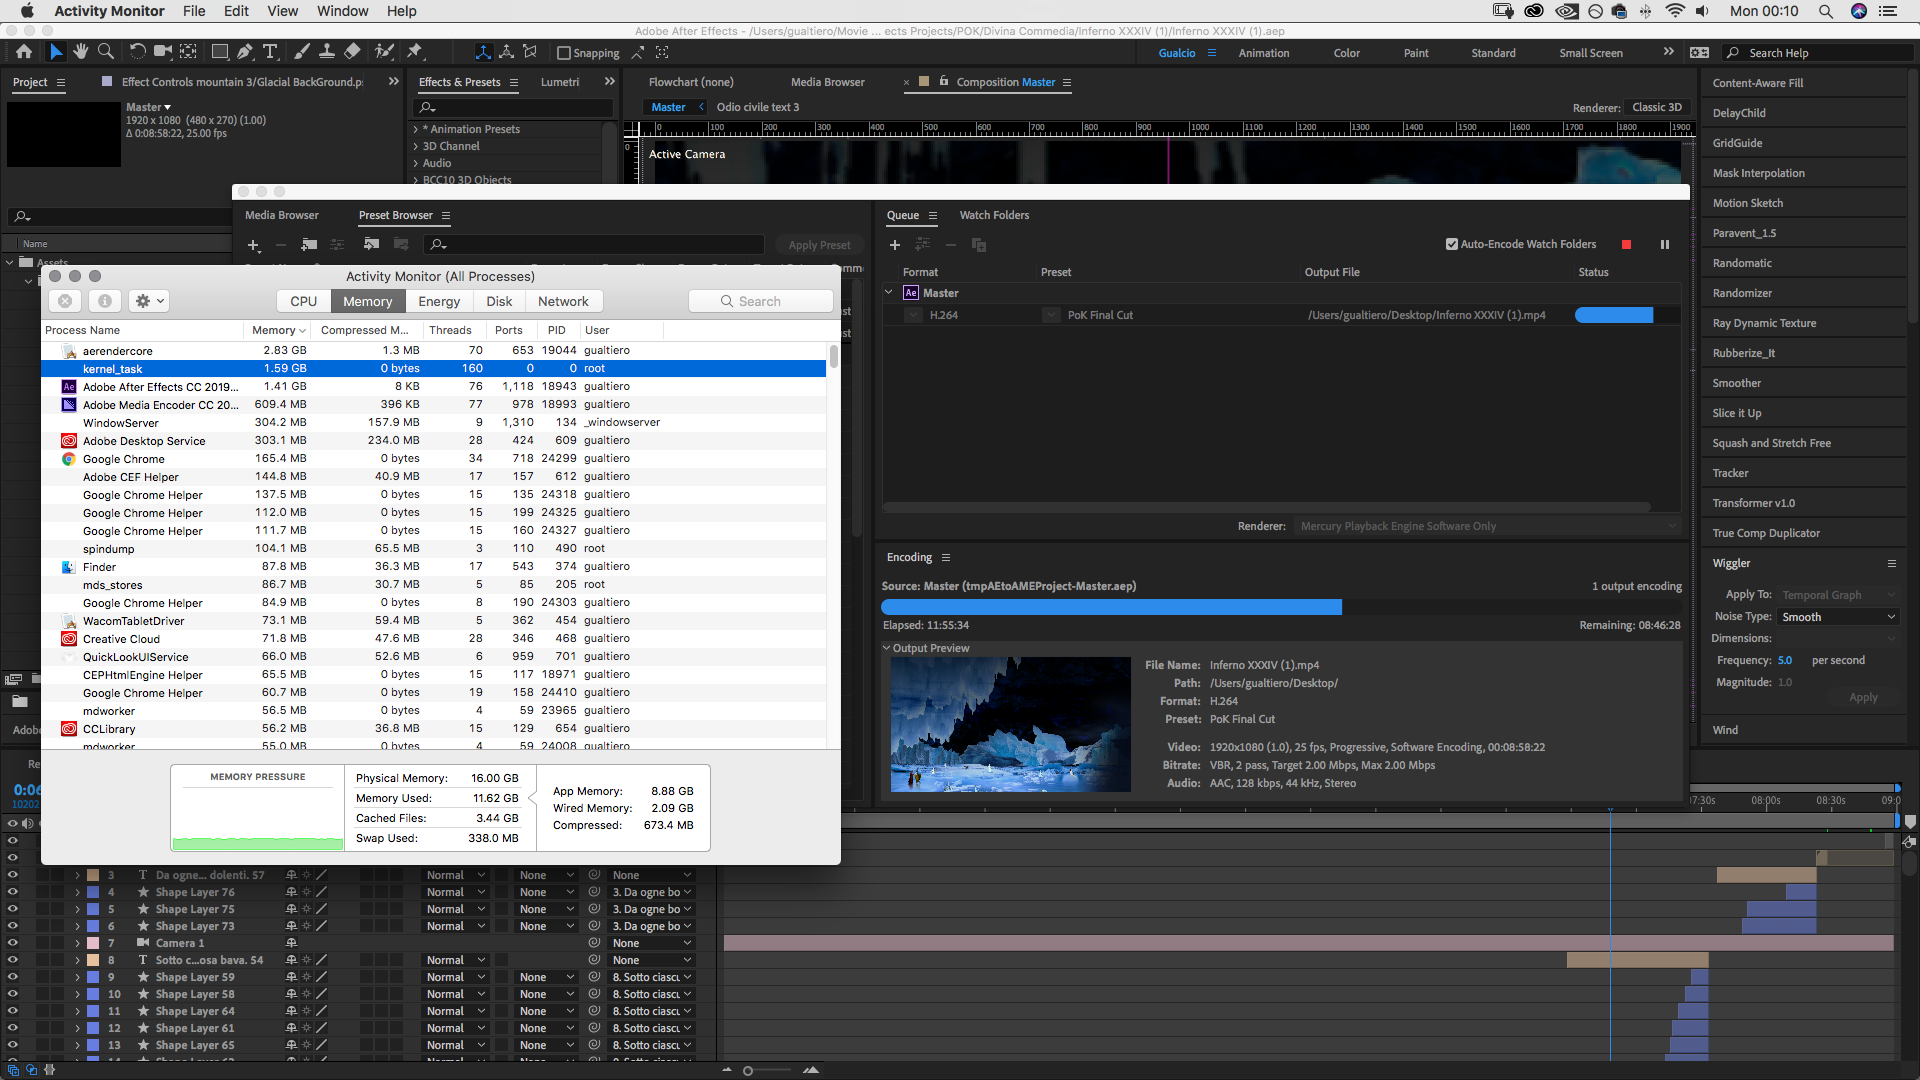Expand the Animation Presets folder
The height and width of the screenshot is (1080, 1920).
[416, 129]
